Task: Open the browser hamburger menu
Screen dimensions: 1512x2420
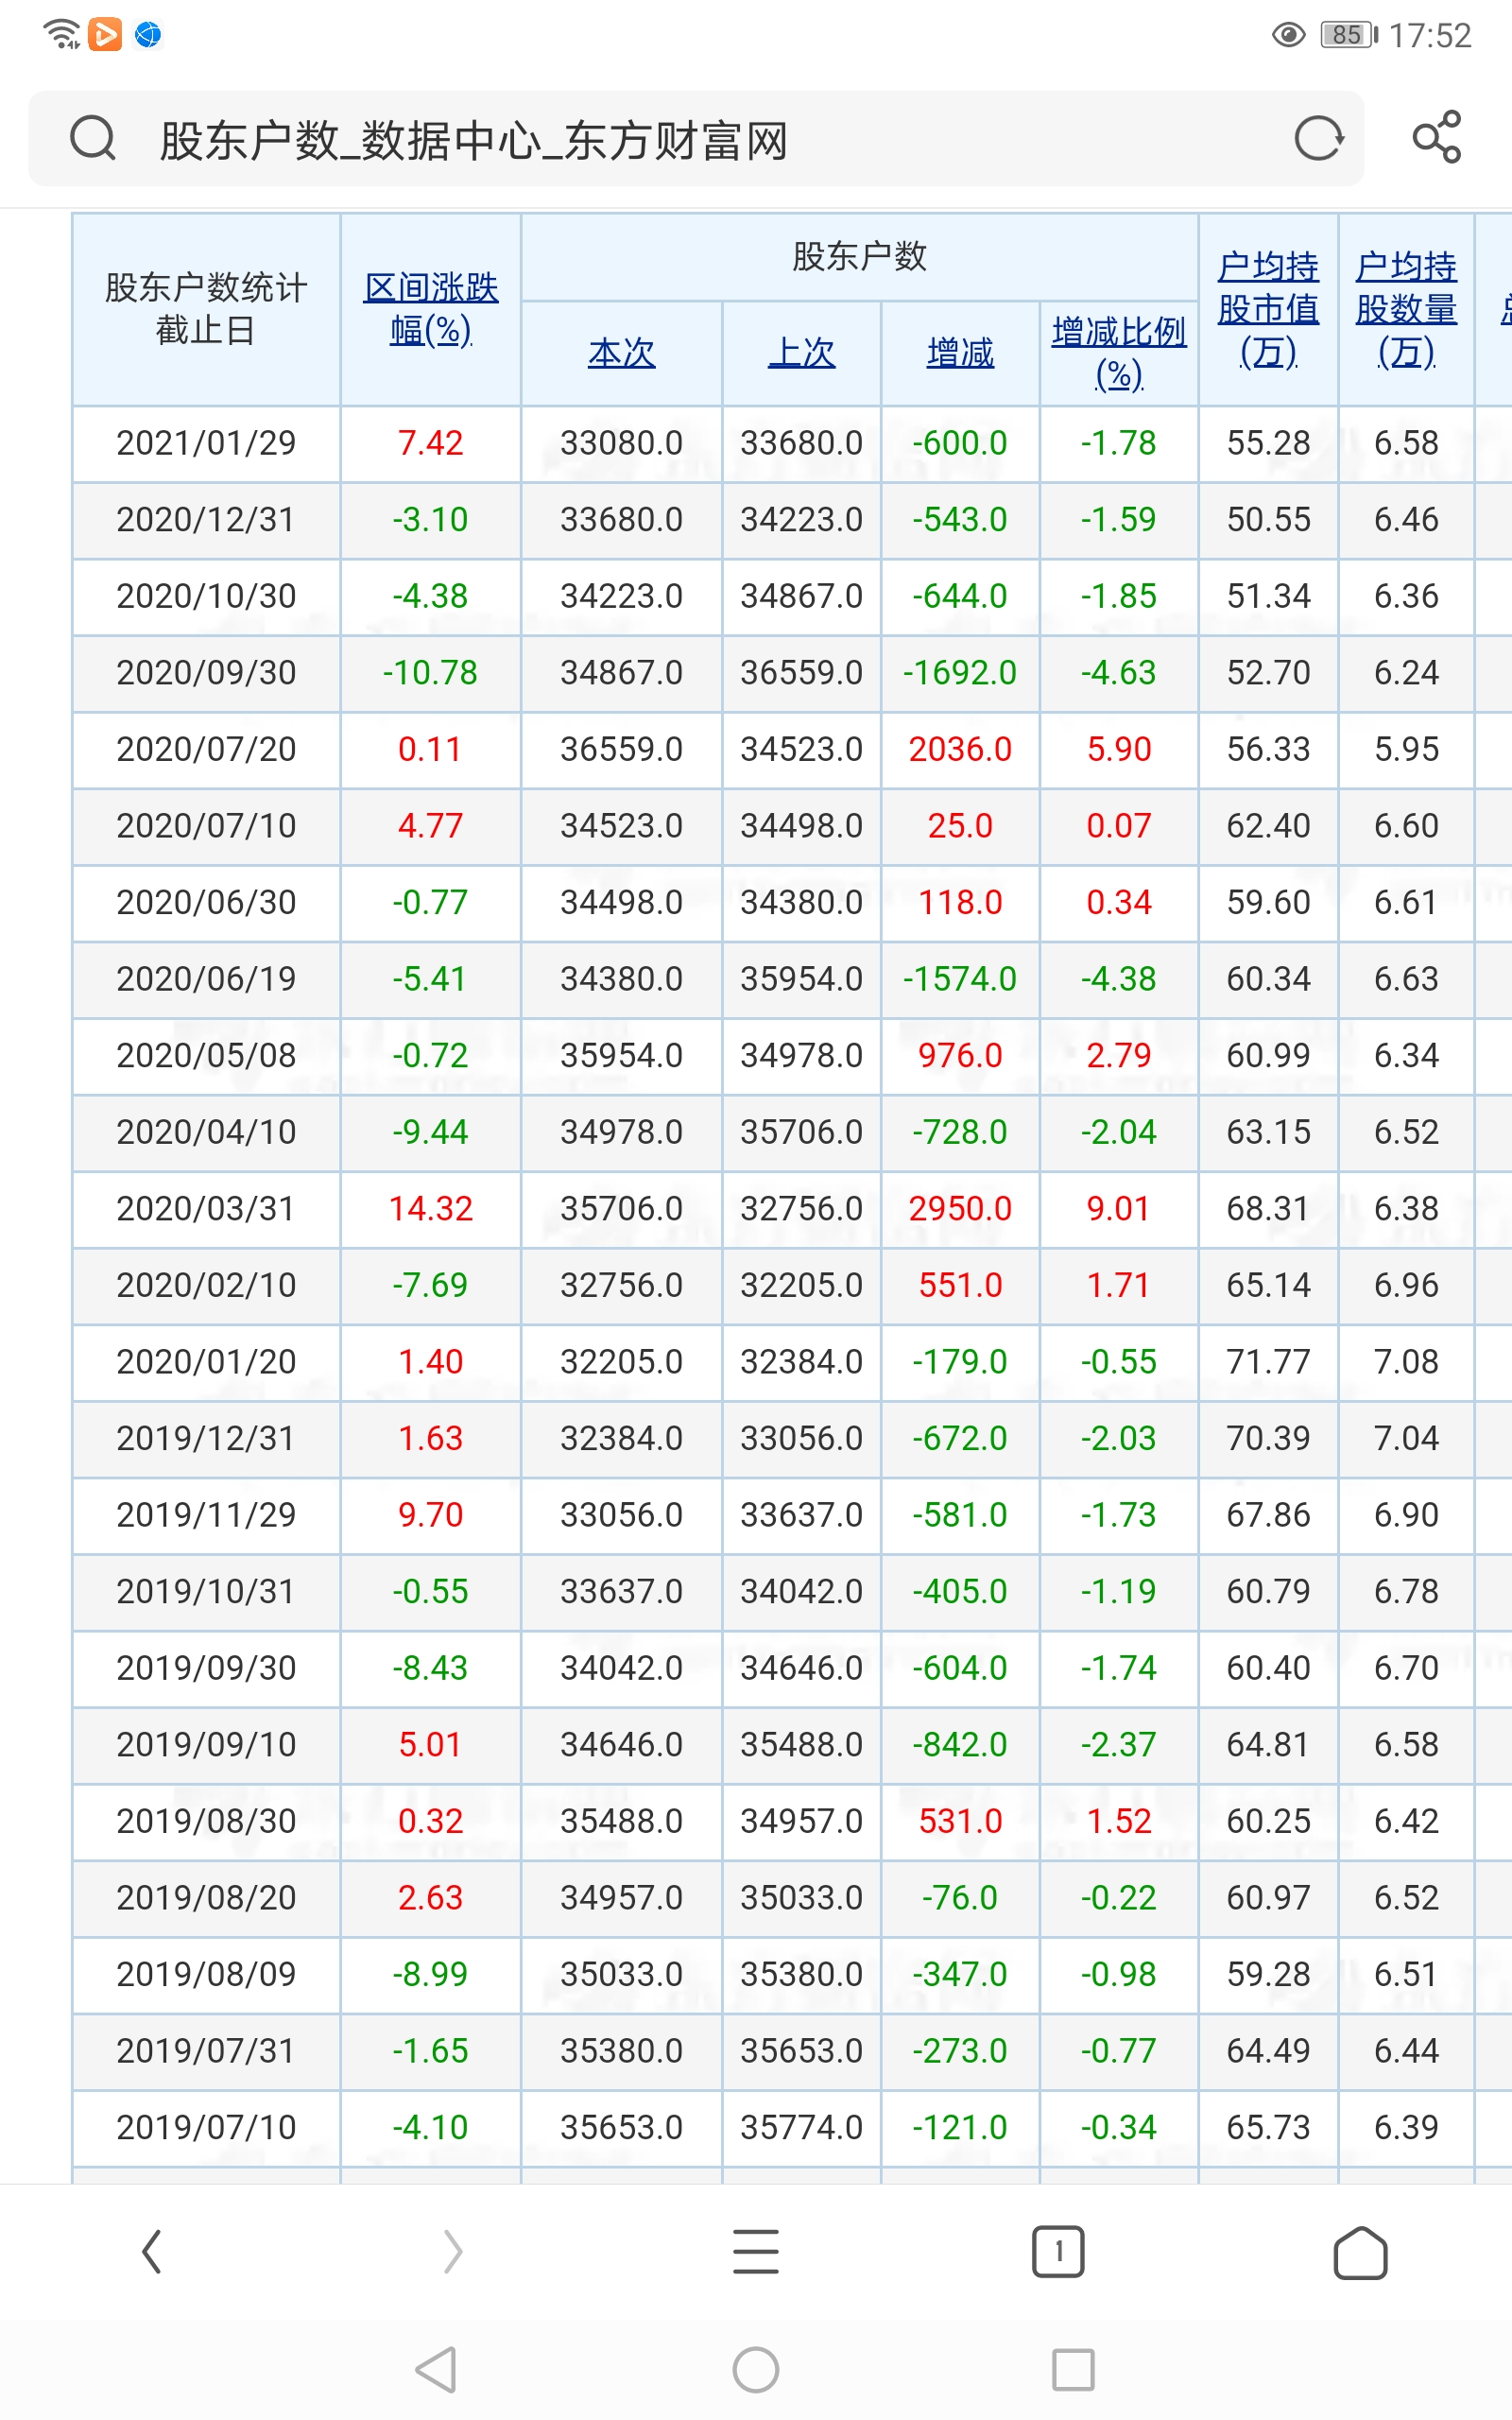Action: coord(756,2252)
